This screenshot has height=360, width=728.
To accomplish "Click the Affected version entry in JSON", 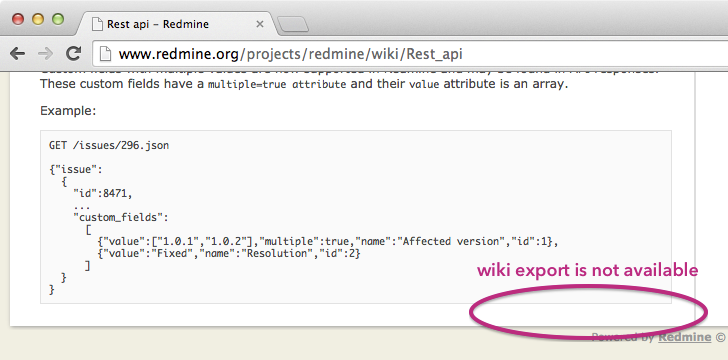I will [453, 242].
